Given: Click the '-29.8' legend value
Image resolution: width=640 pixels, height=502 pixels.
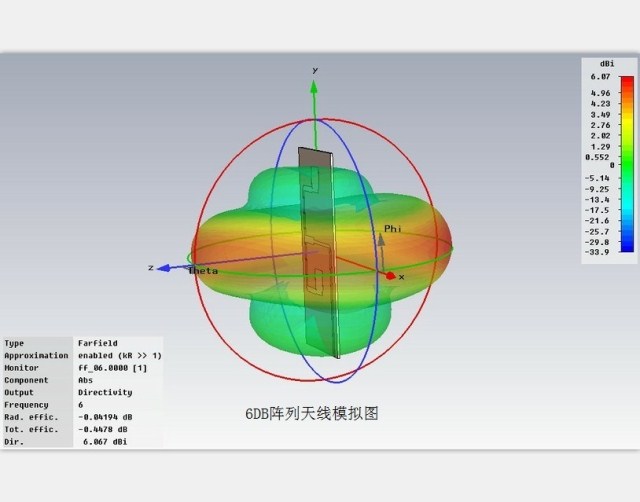Looking at the screenshot, I should [x=597, y=242].
